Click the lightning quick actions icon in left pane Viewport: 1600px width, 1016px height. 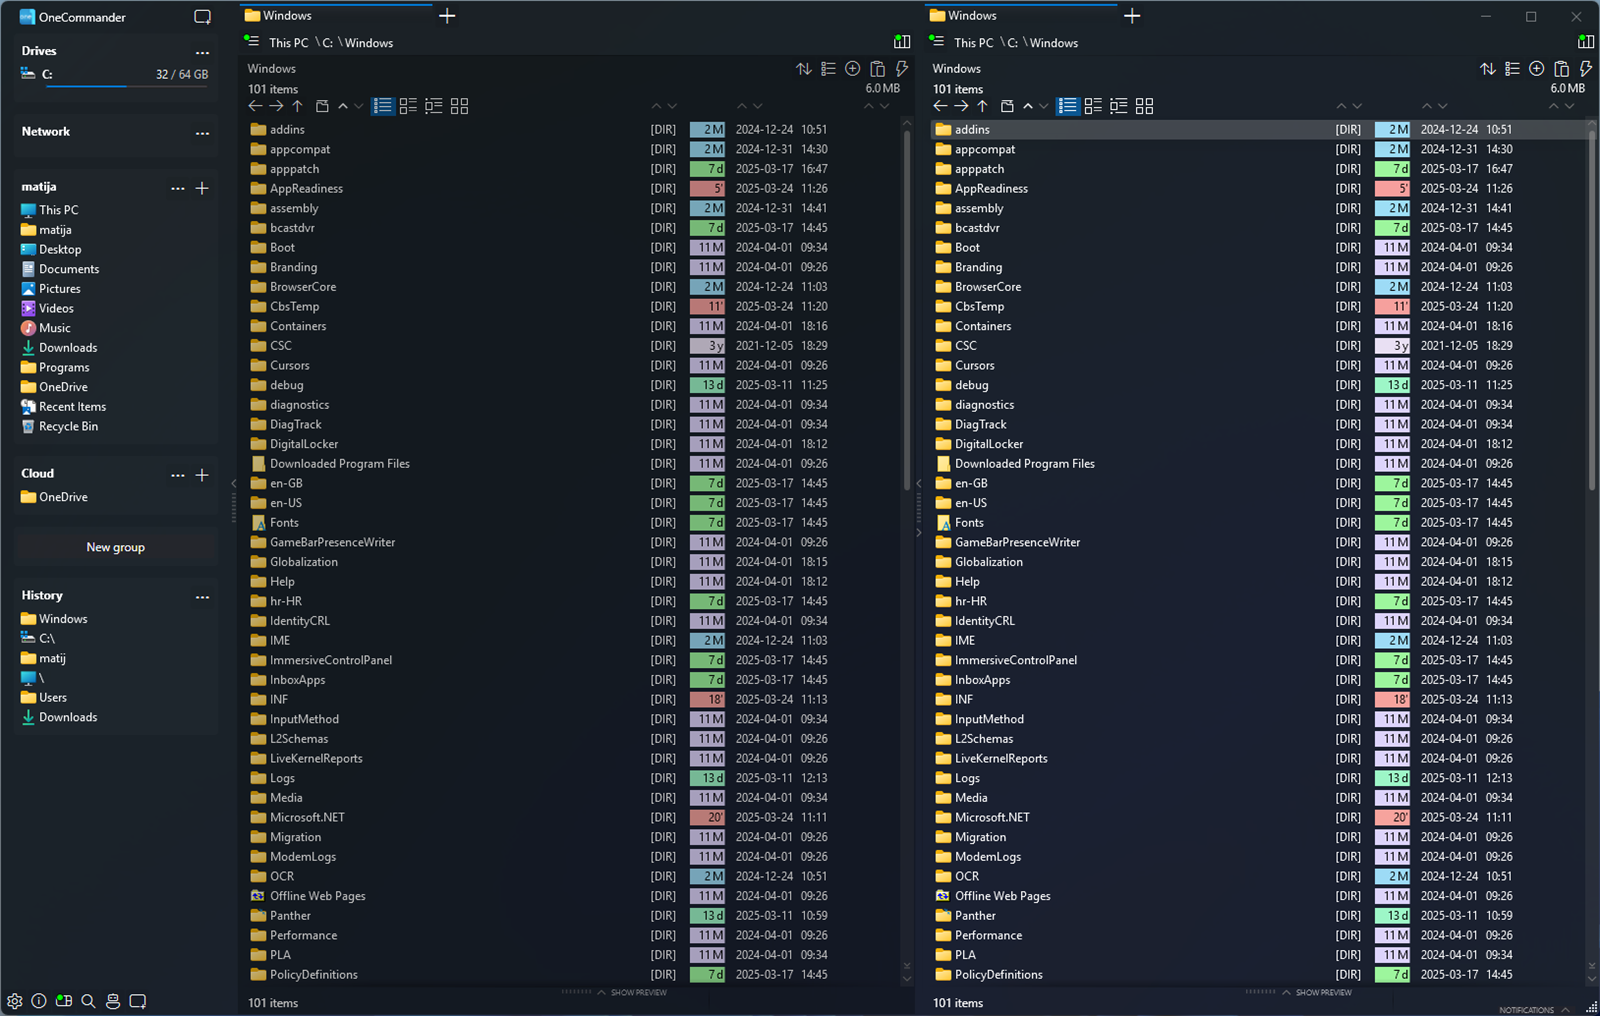pyautogui.click(x=901, y=69)
